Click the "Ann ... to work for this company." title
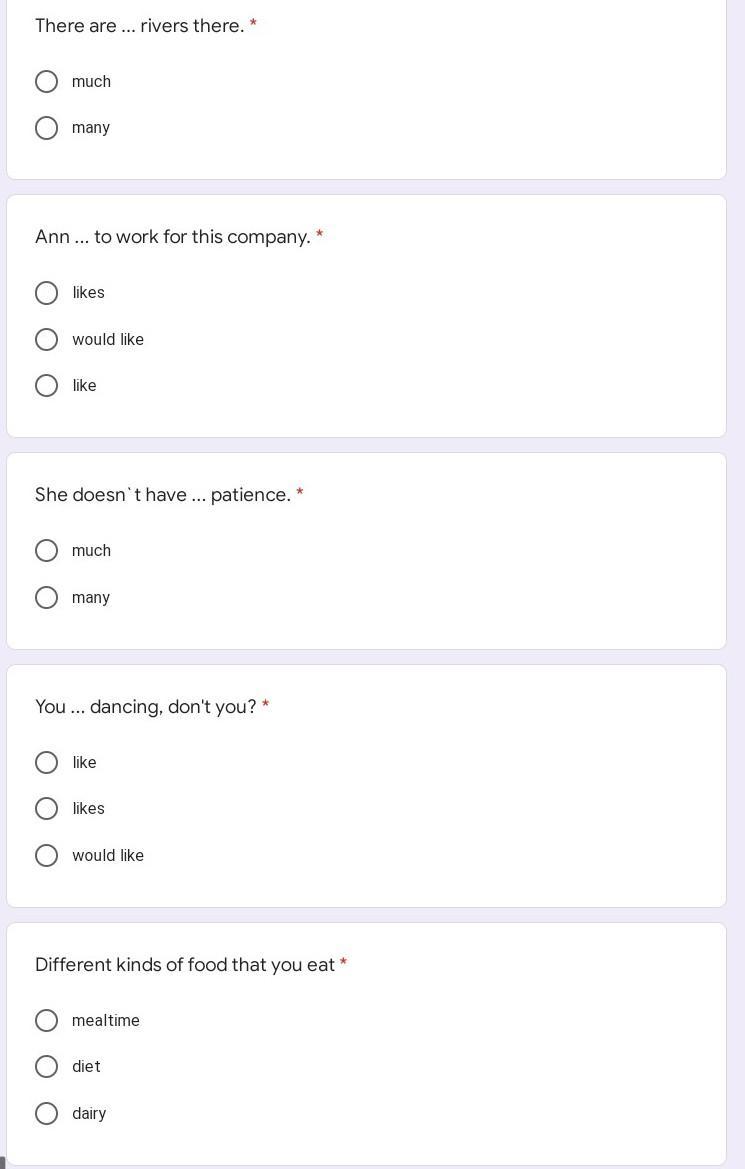 (173, 237)
